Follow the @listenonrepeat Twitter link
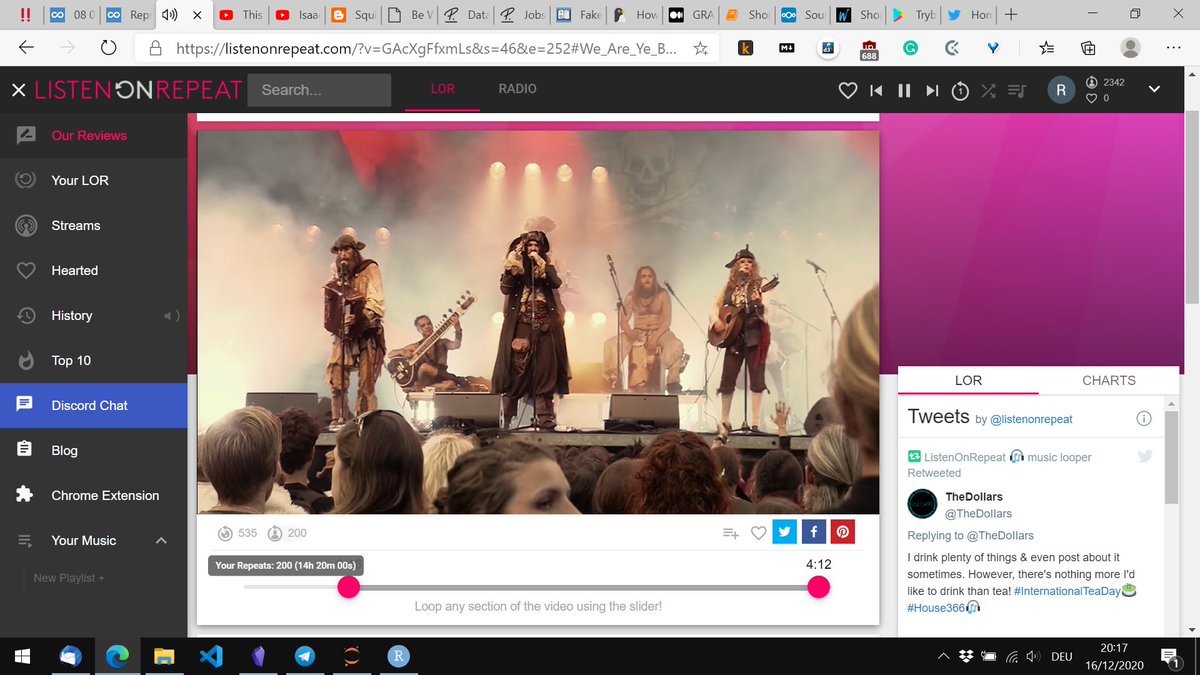Screen dimensions: 1200x675 tap(1030, 419)
